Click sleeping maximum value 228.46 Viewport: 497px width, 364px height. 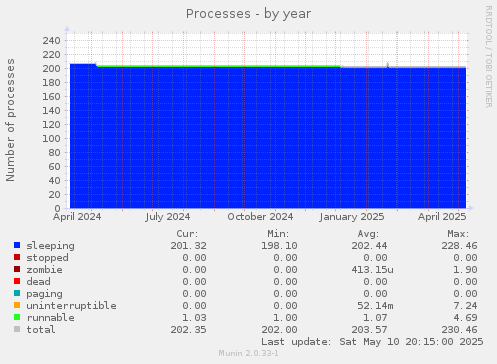[x=460, y=246]
